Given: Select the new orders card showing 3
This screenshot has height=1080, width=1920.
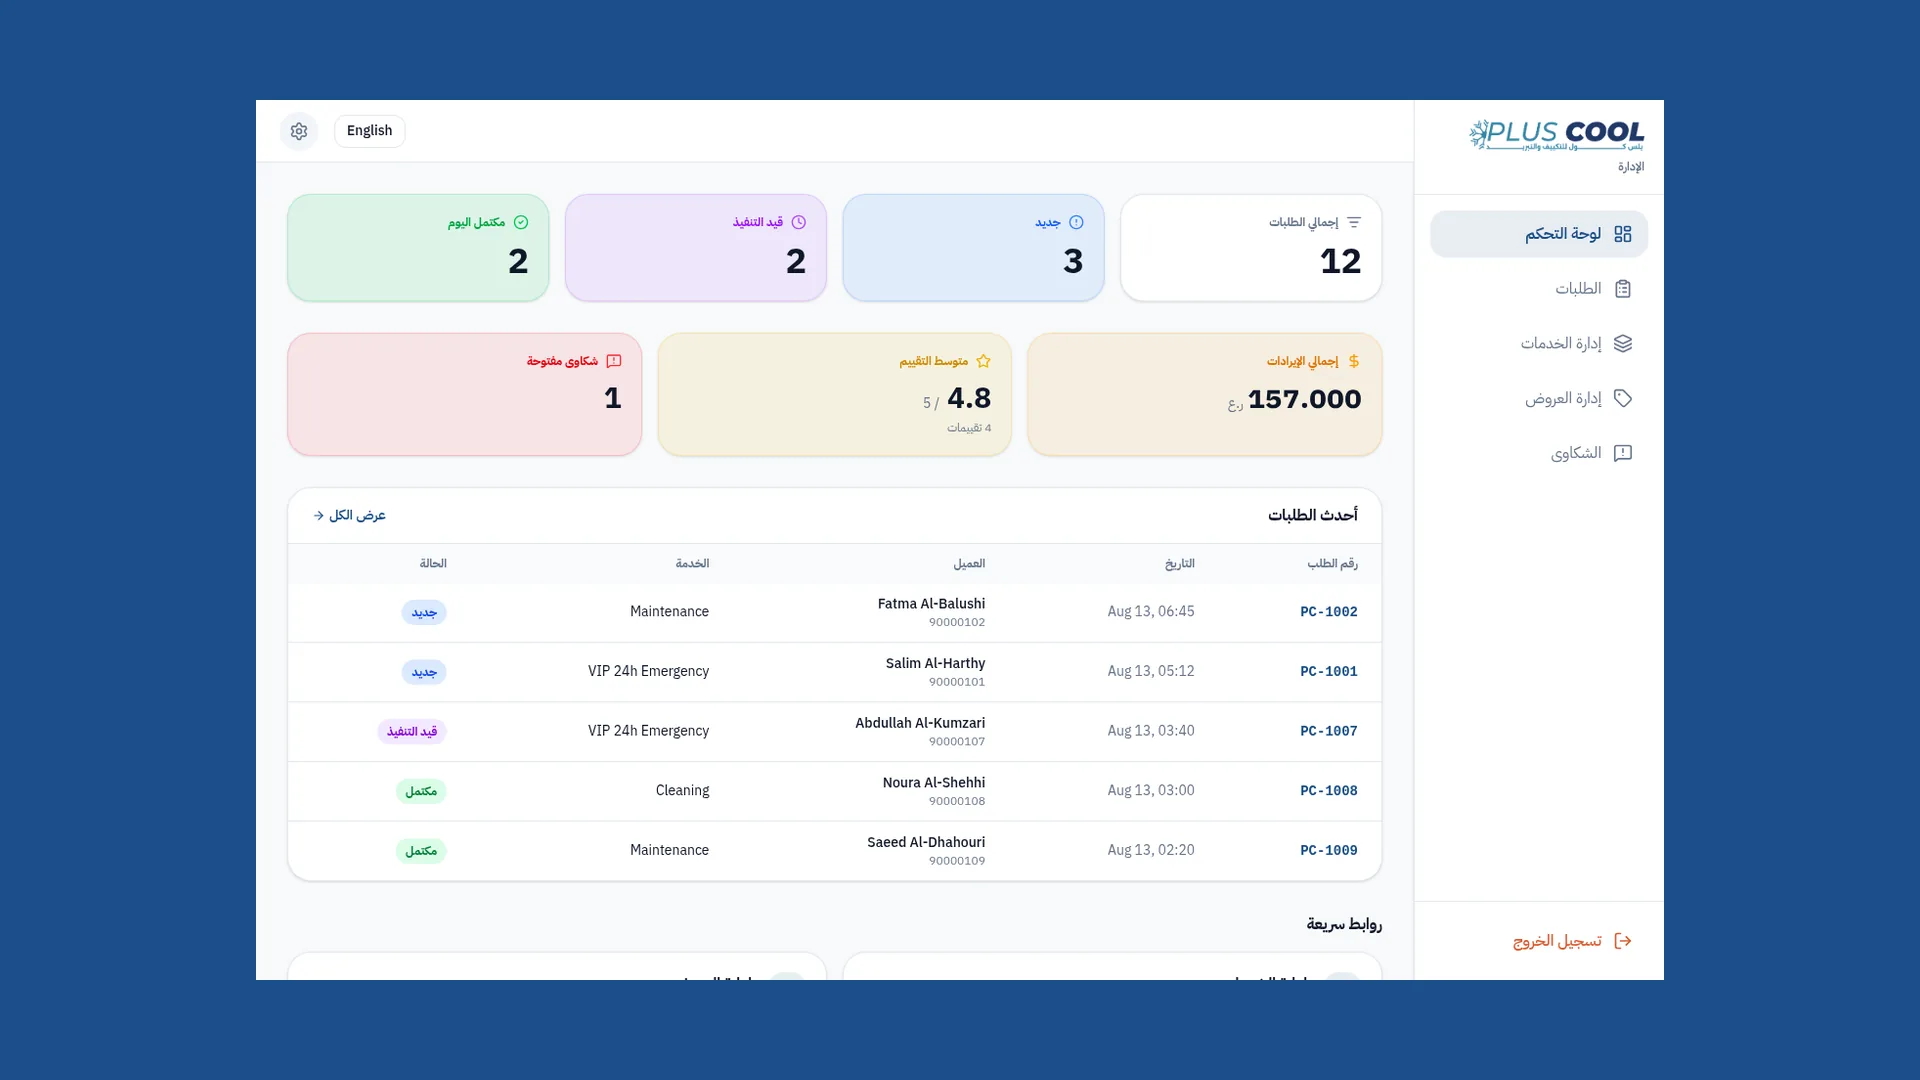Looking at the screenshot, I should pos(973,248).
